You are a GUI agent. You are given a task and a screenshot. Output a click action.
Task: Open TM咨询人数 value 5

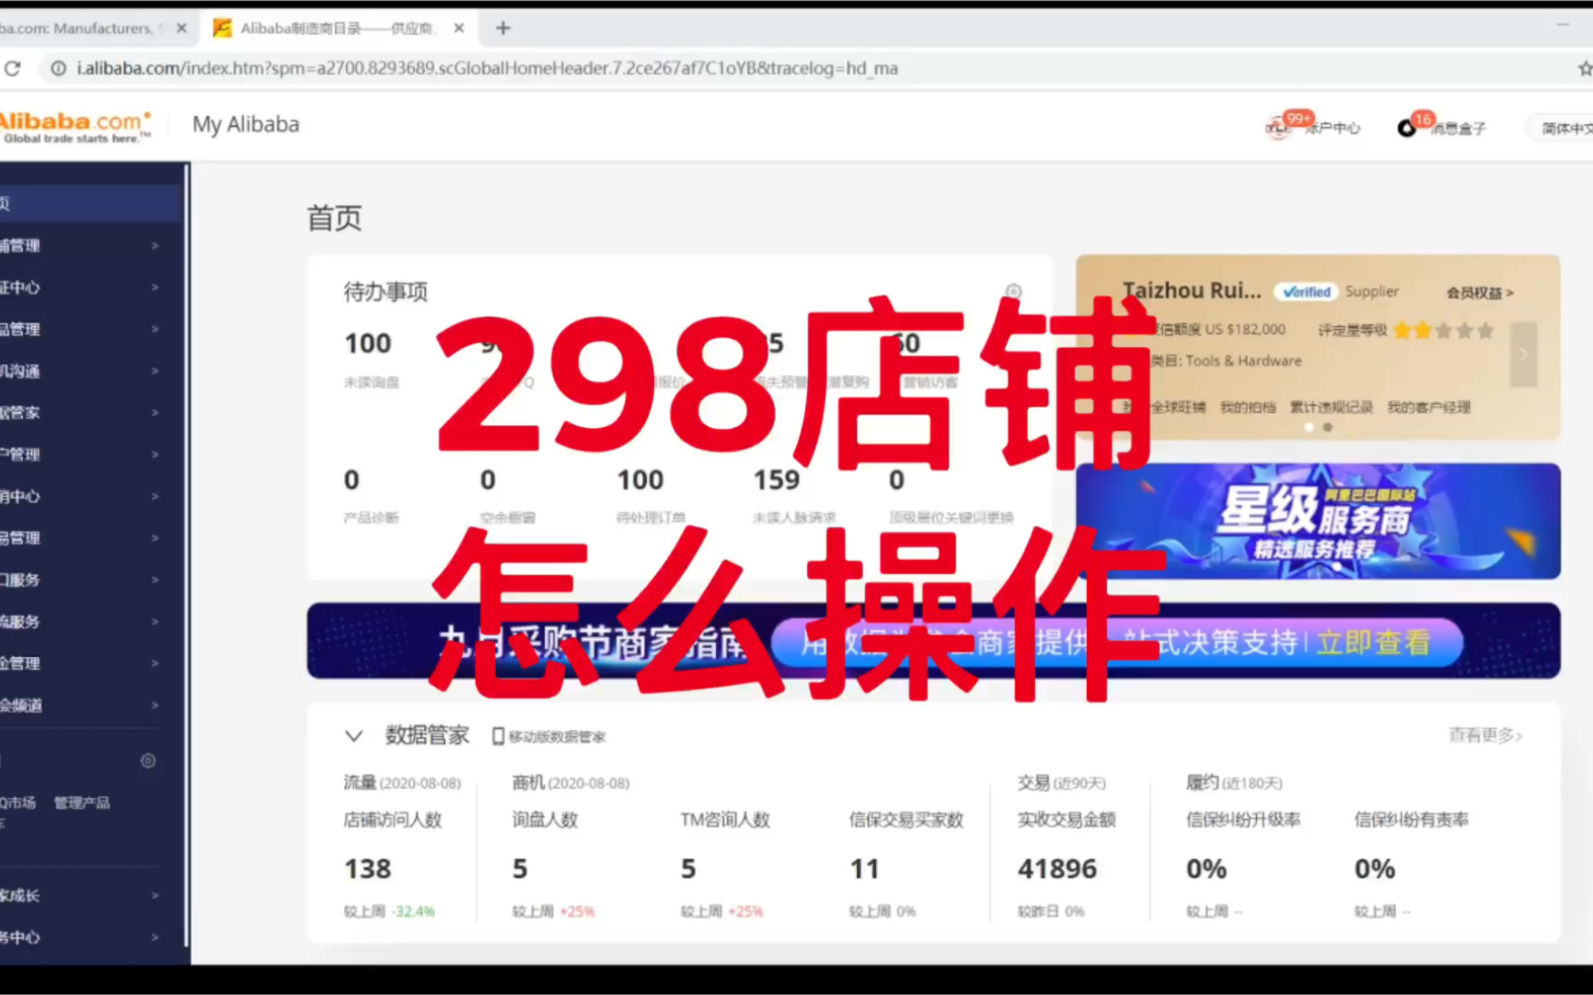tap(688, 869)
